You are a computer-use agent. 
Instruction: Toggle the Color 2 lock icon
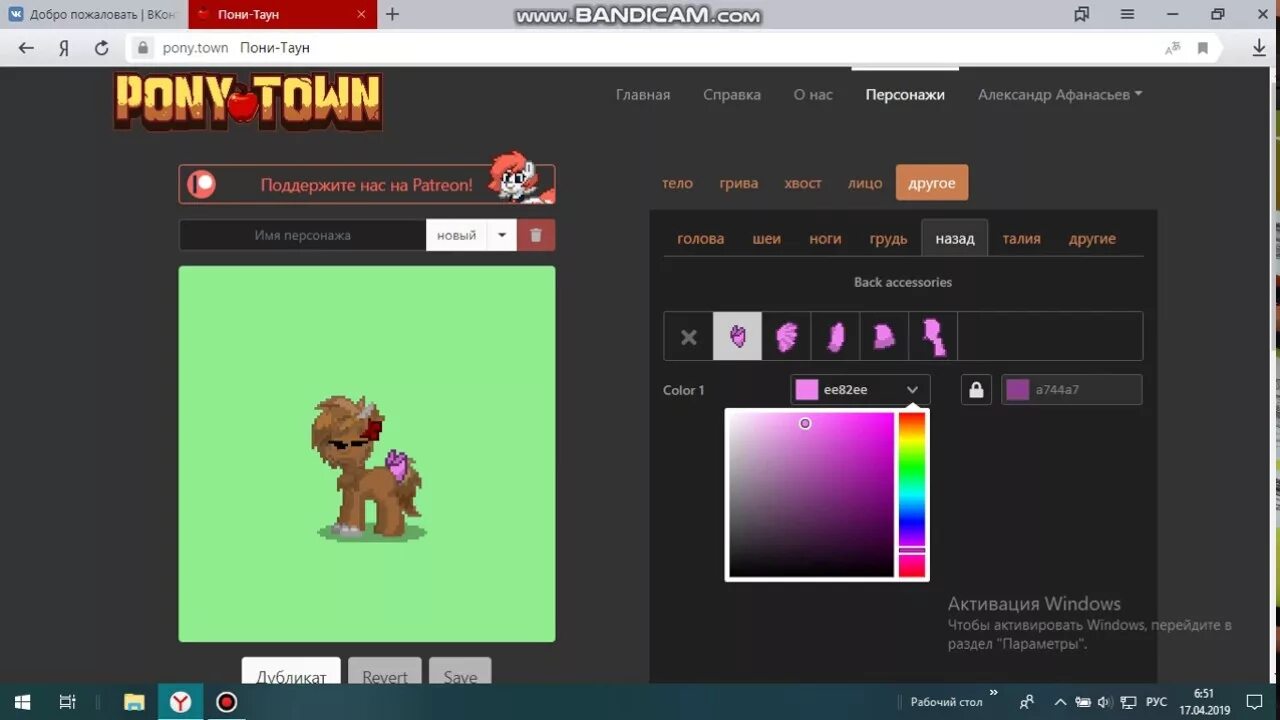pos(976,390)
